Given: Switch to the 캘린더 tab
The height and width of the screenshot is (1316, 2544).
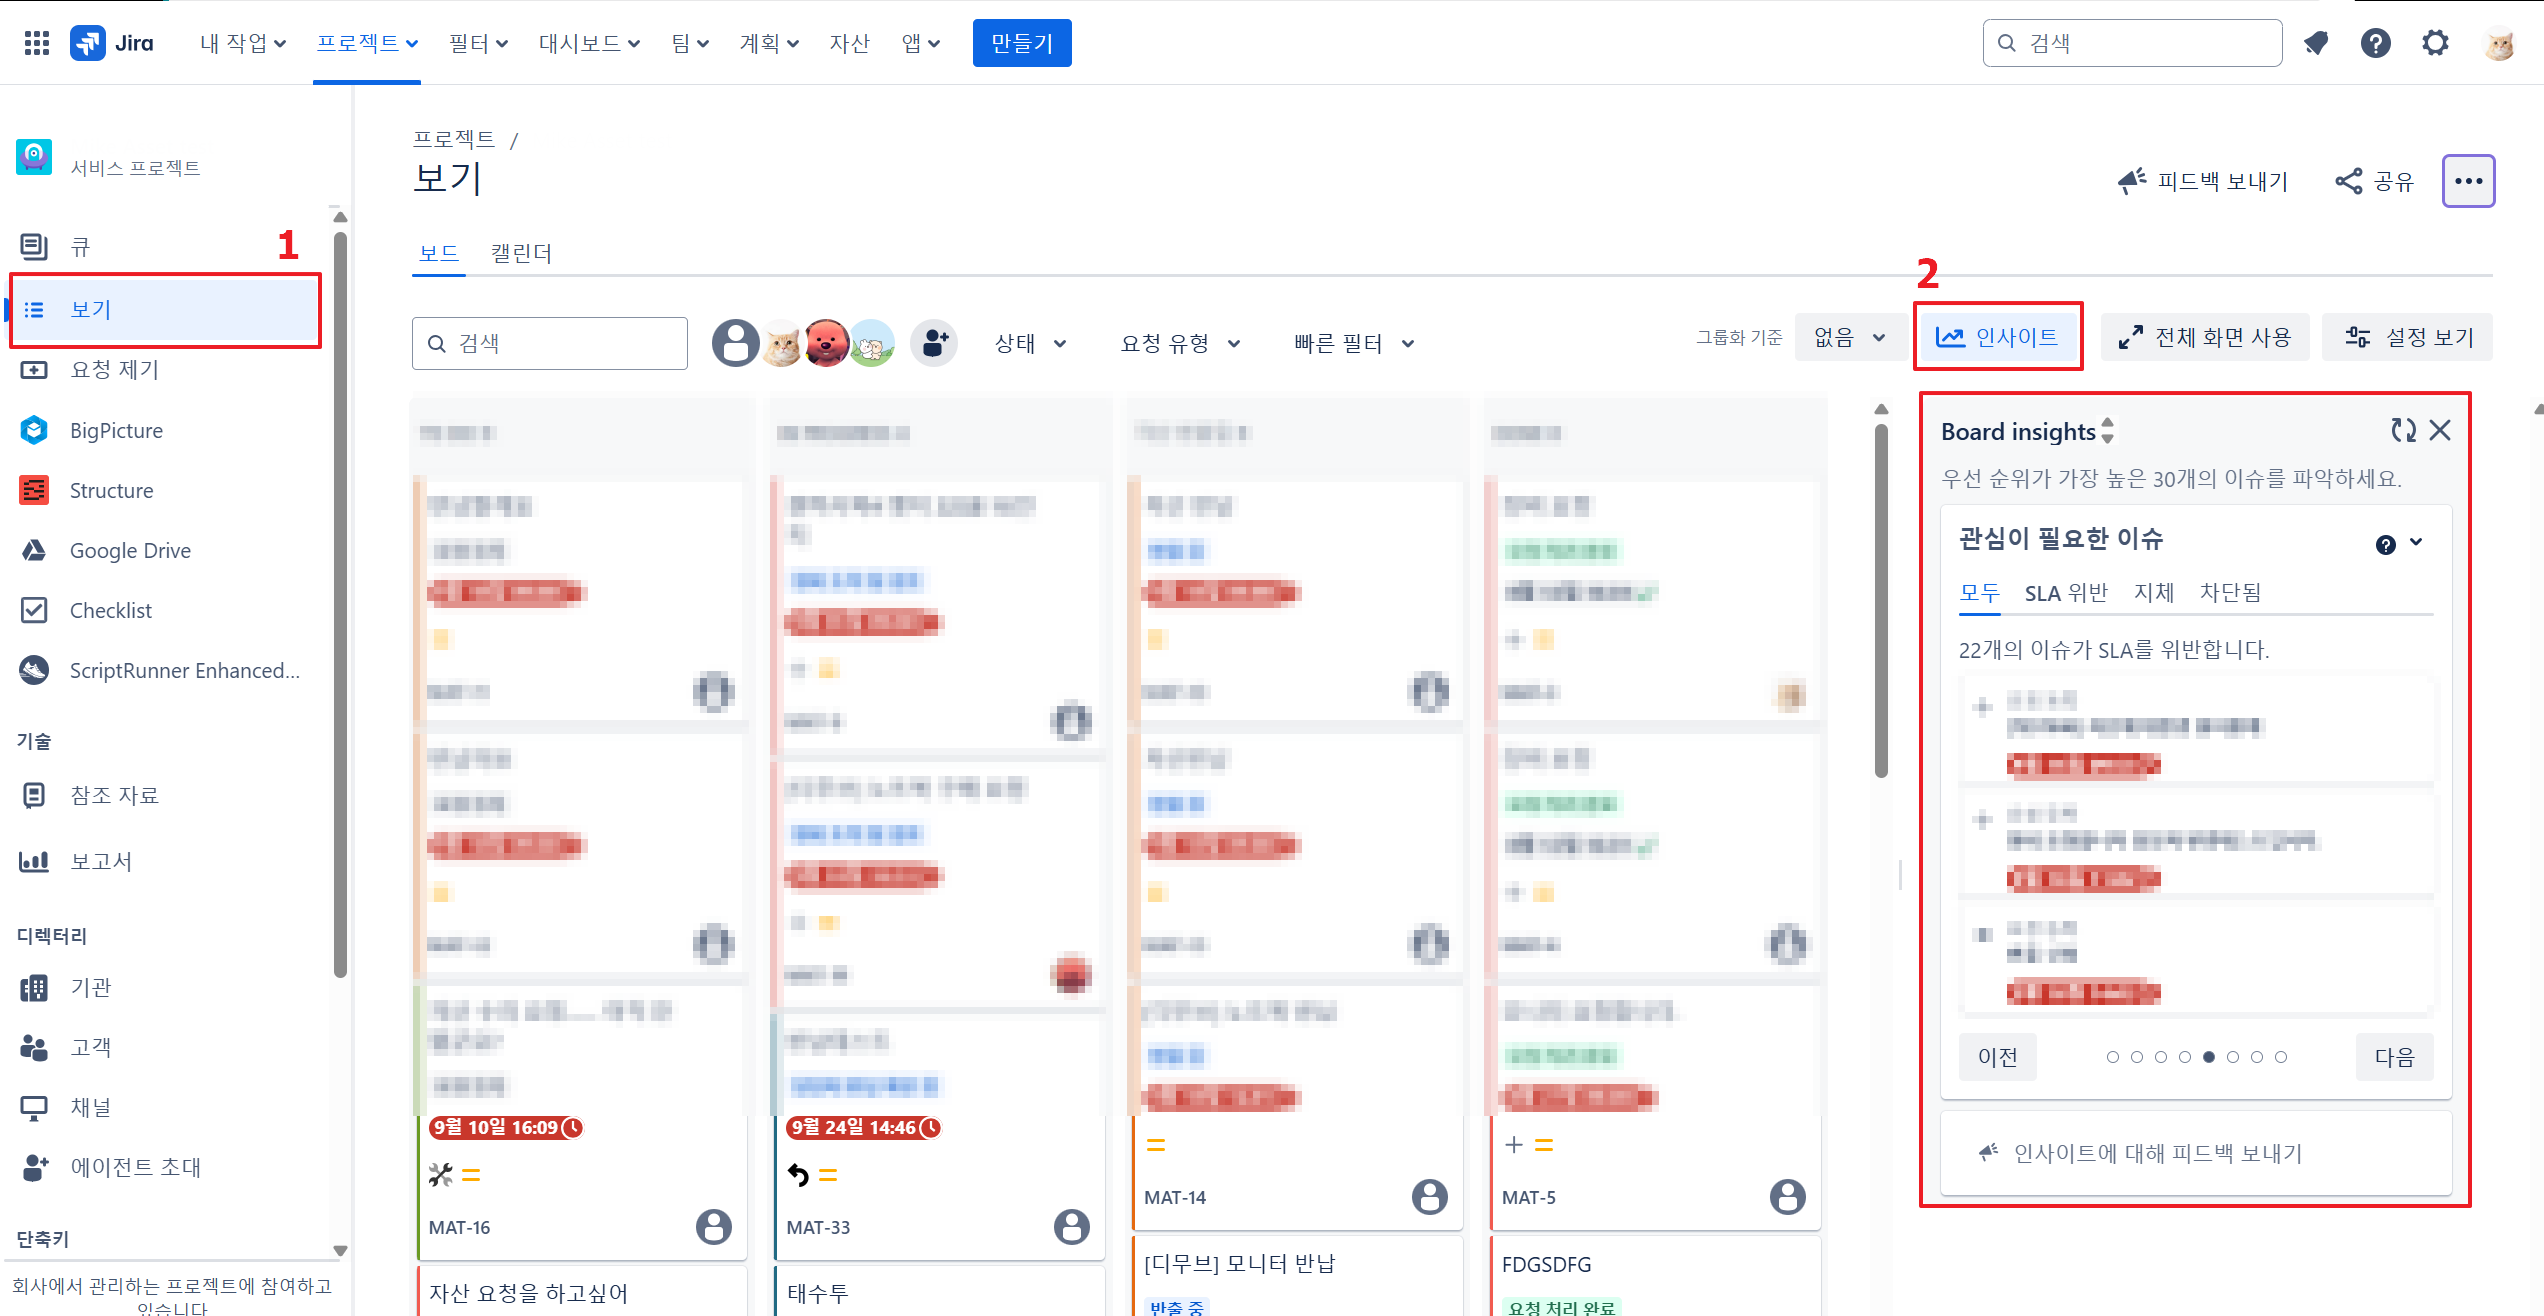Looking at the screenshot, I should (x=521, y=253).
